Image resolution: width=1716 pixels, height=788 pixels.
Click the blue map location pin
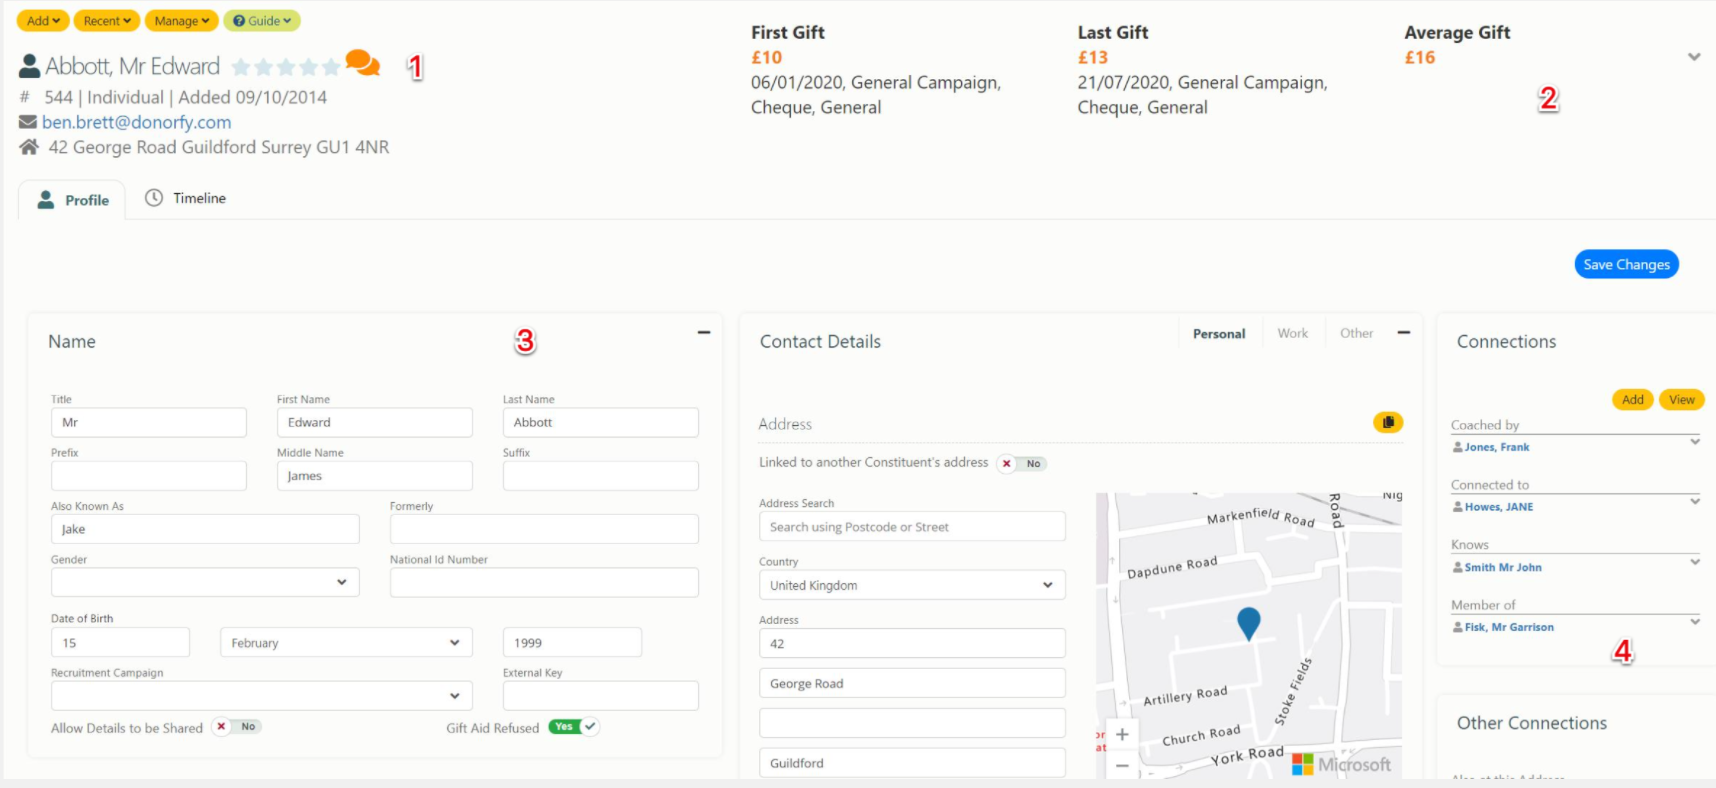coord(1249,622)
